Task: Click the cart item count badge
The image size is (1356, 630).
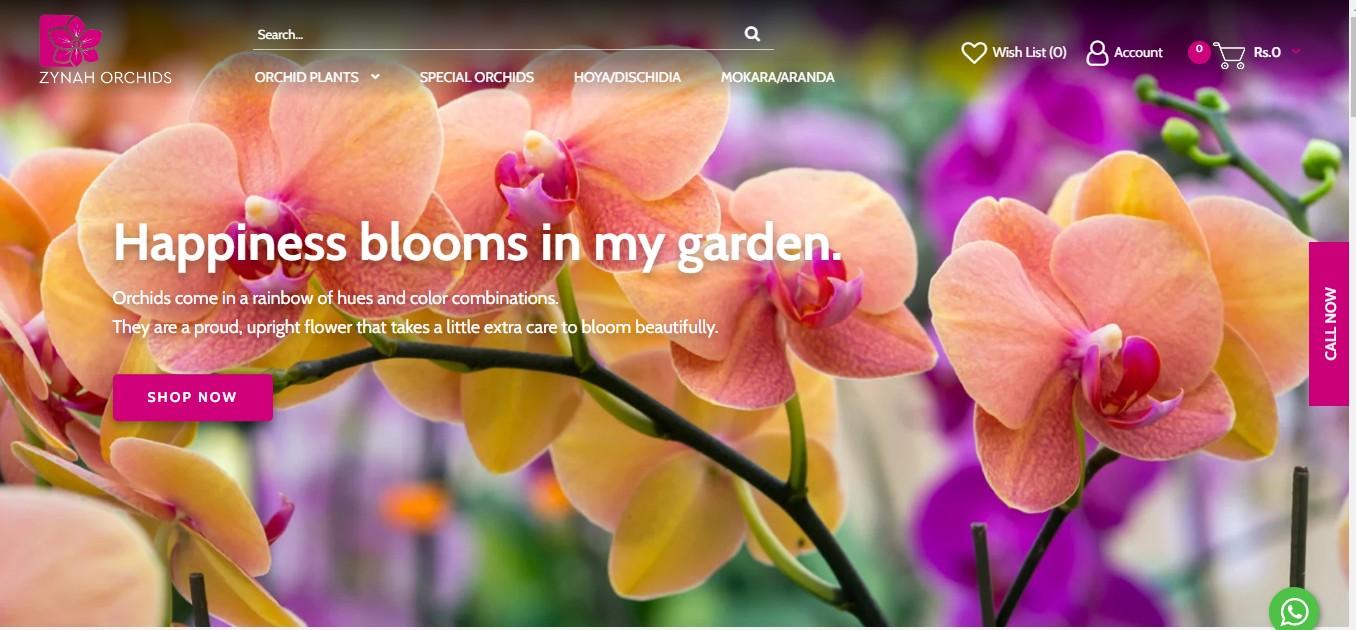Action: pos(1199,51)
